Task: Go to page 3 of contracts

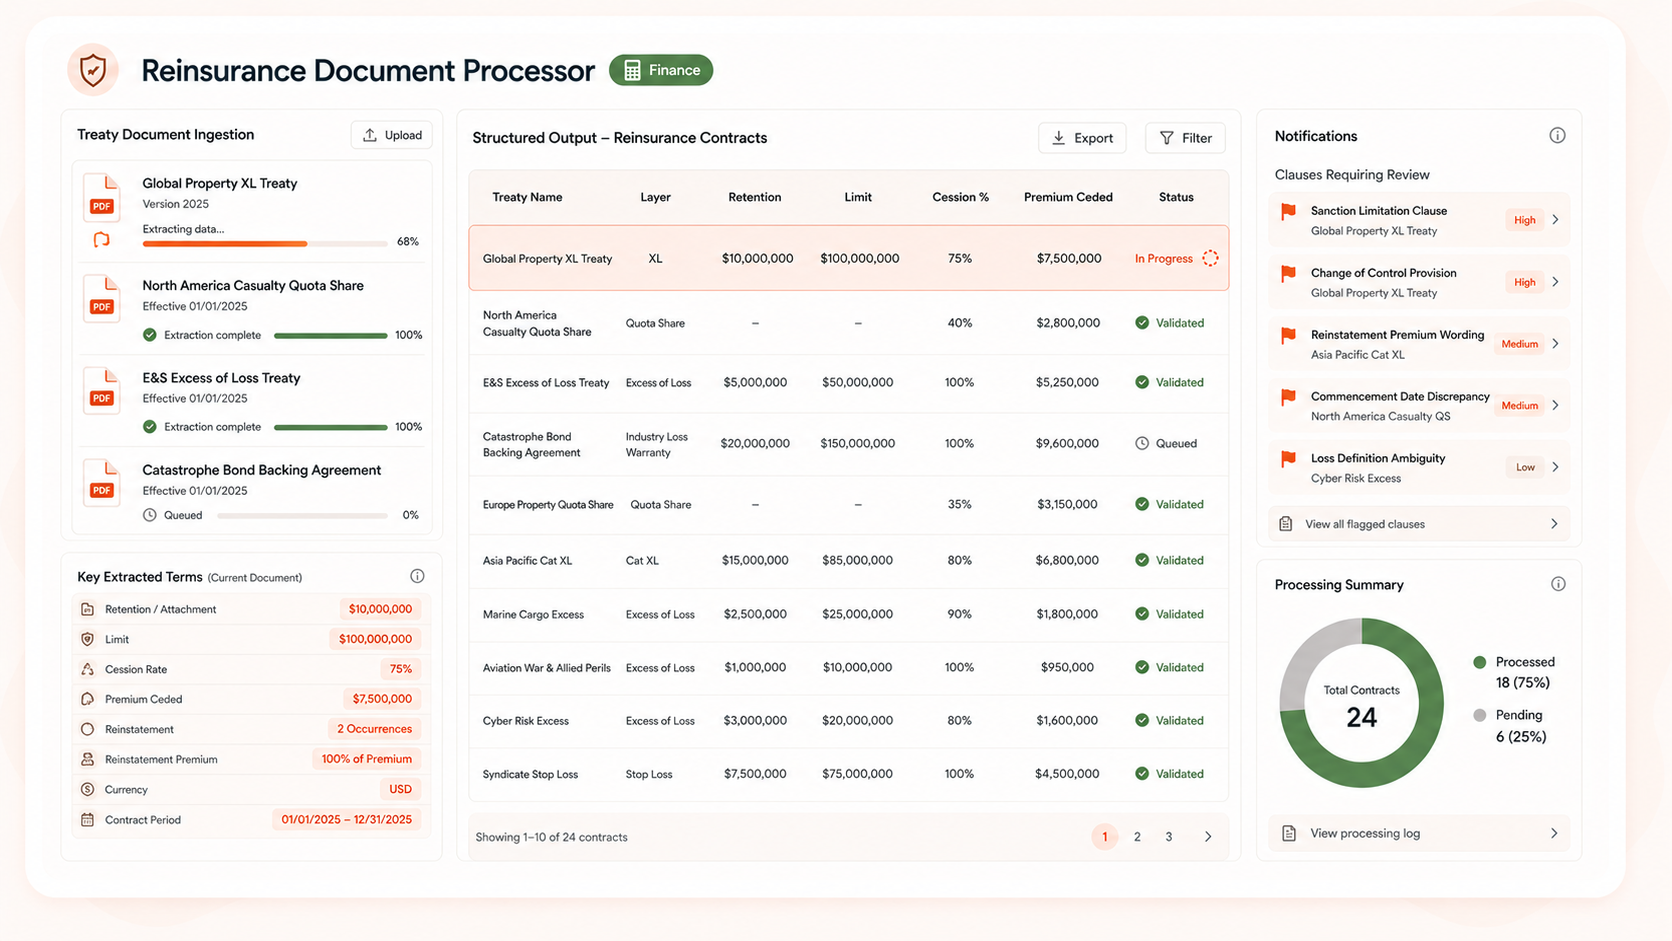Action: [x=1168, y=837]
